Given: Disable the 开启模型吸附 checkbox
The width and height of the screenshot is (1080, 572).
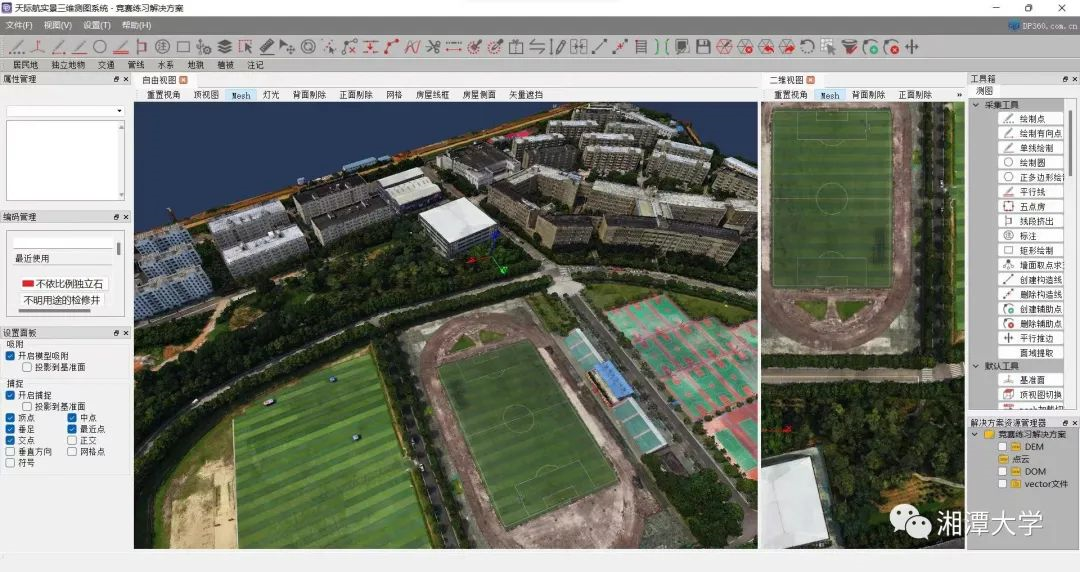Looking at the screenshot, I should point(10,356).
